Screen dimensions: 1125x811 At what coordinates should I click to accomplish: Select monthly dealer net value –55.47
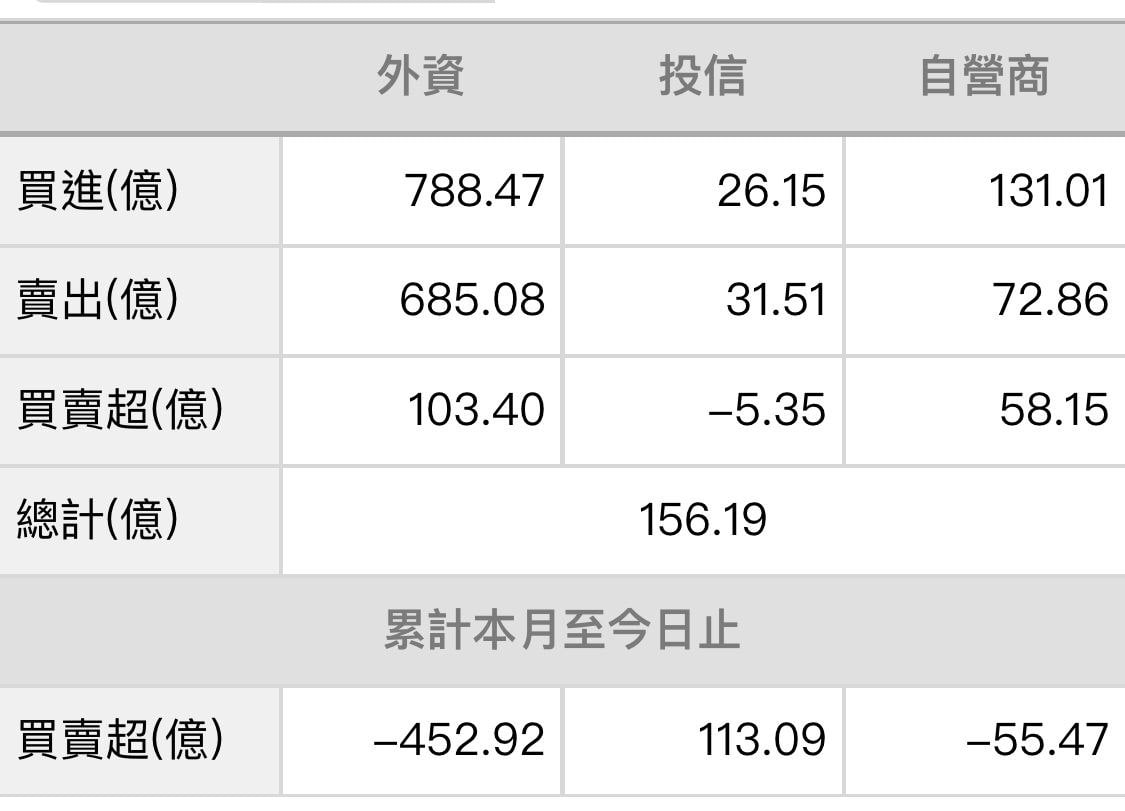pos(1038,741)
